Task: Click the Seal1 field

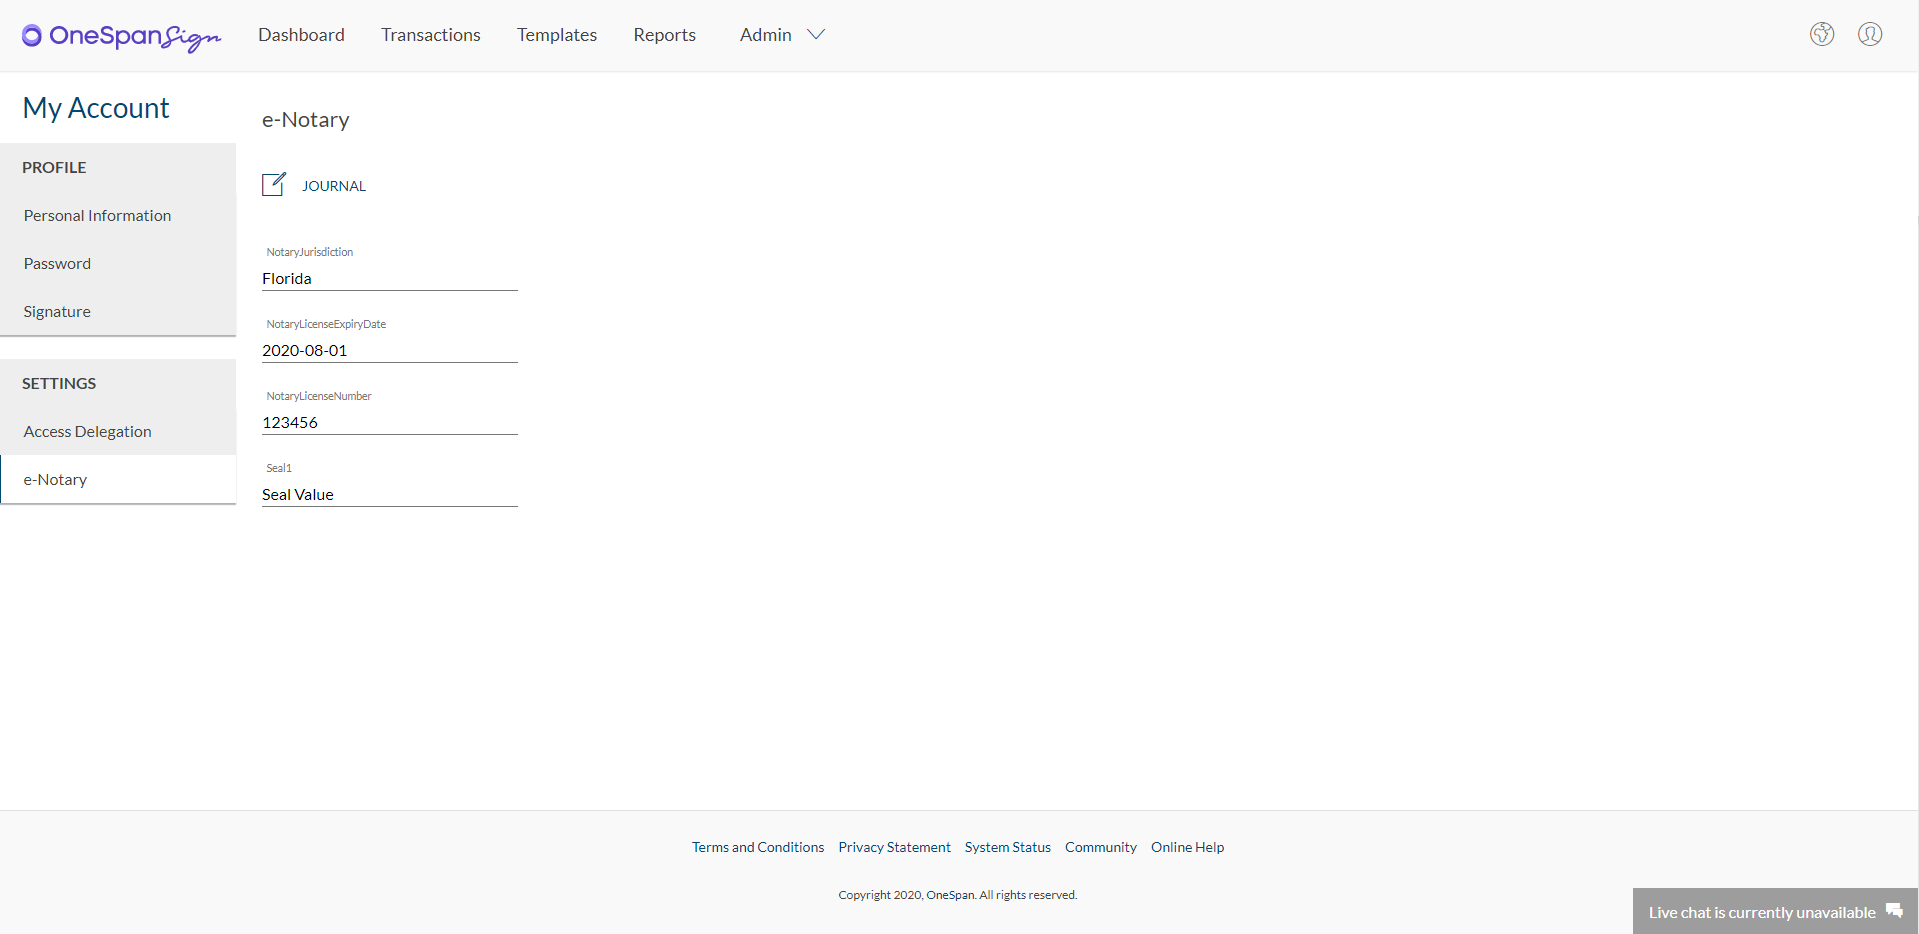Action: (x=390, y=494)
